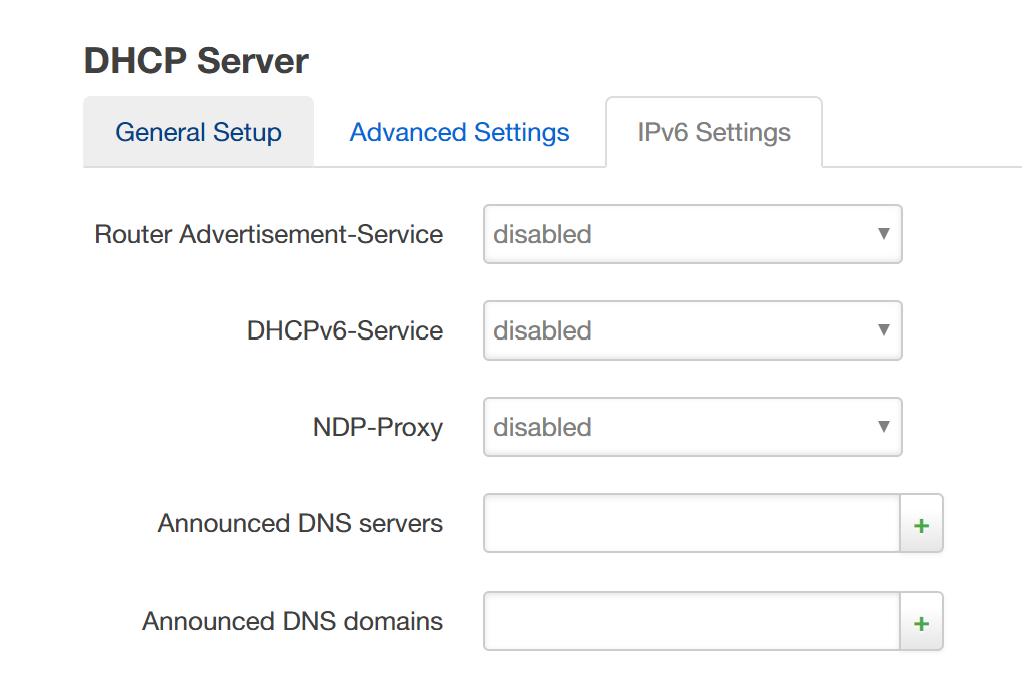The height and width of the screenshot is (676, 1022).
Task: Switch to the Advanced Settings tab
Action: coord(459,132)
